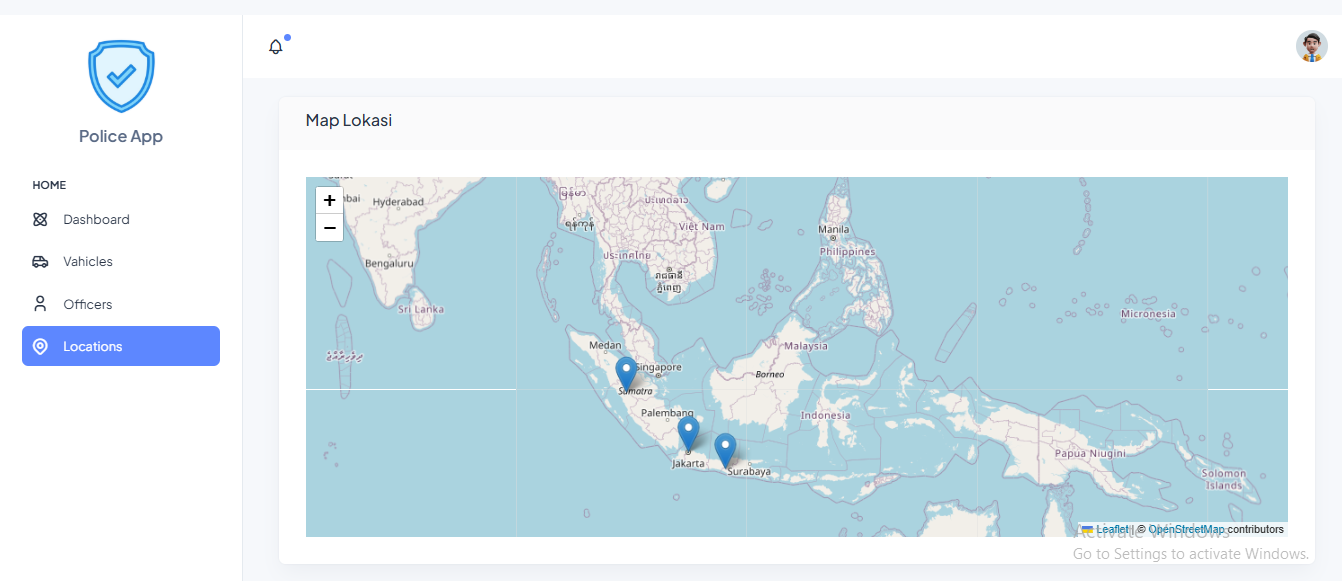
Task: Click the Vahicles truck icon
Action: pos(40,262)
